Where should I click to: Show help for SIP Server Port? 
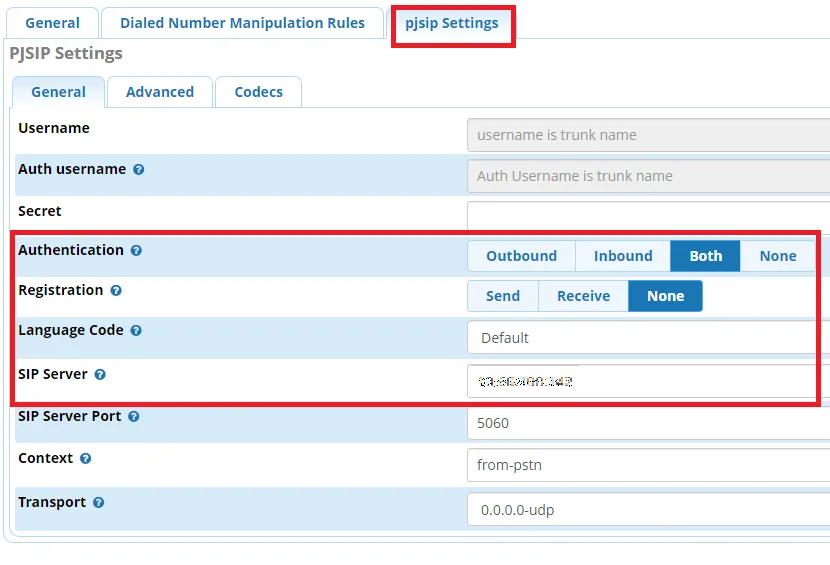pyautogui.click(x=134, y=417)
